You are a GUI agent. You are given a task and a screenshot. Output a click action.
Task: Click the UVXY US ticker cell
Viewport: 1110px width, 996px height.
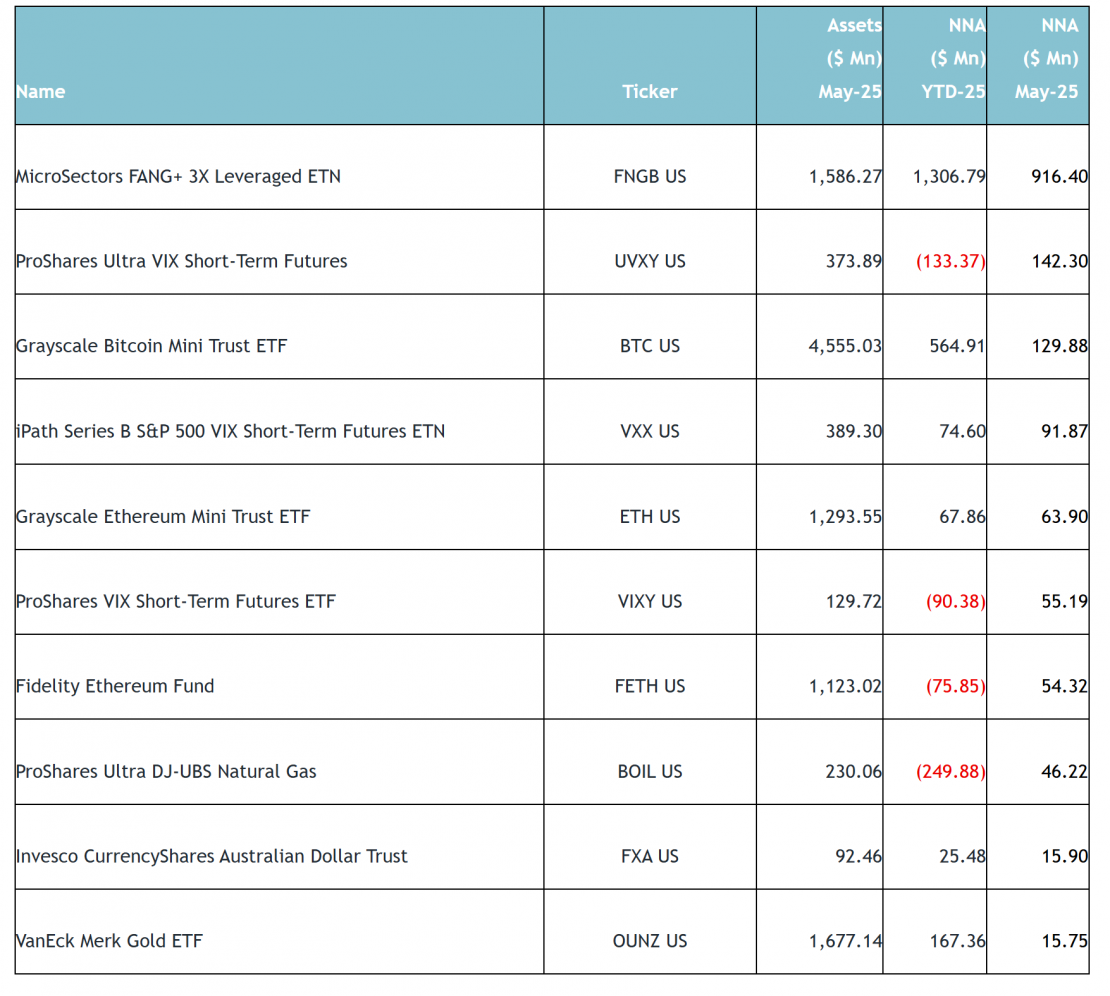point(649,262)
